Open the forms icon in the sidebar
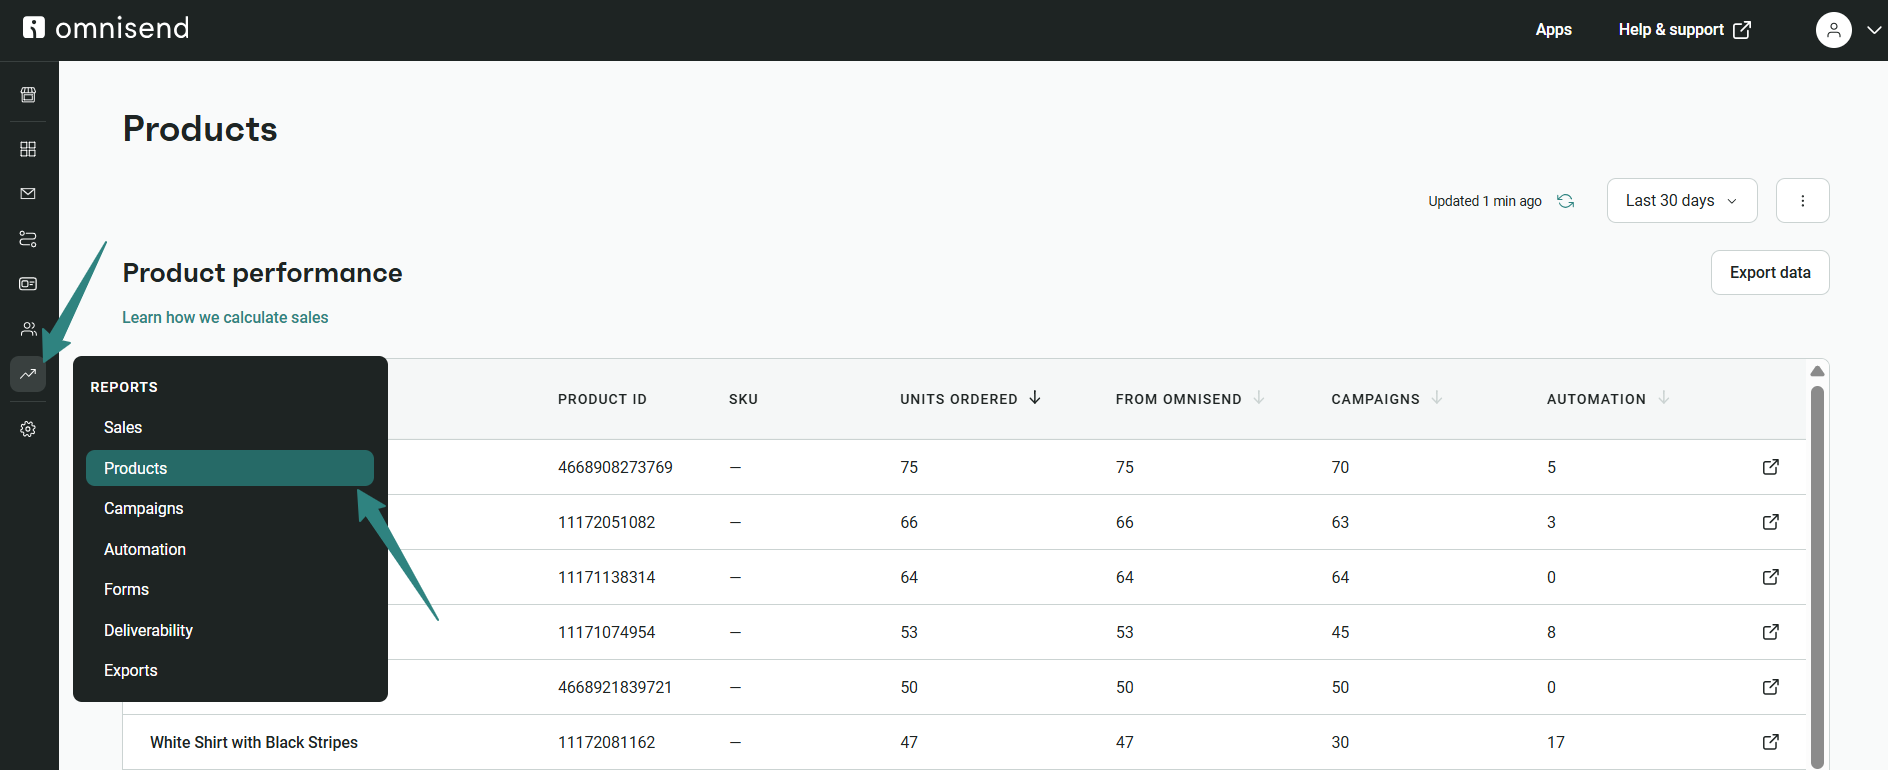1888x770 pixels. tap(28, 284)
